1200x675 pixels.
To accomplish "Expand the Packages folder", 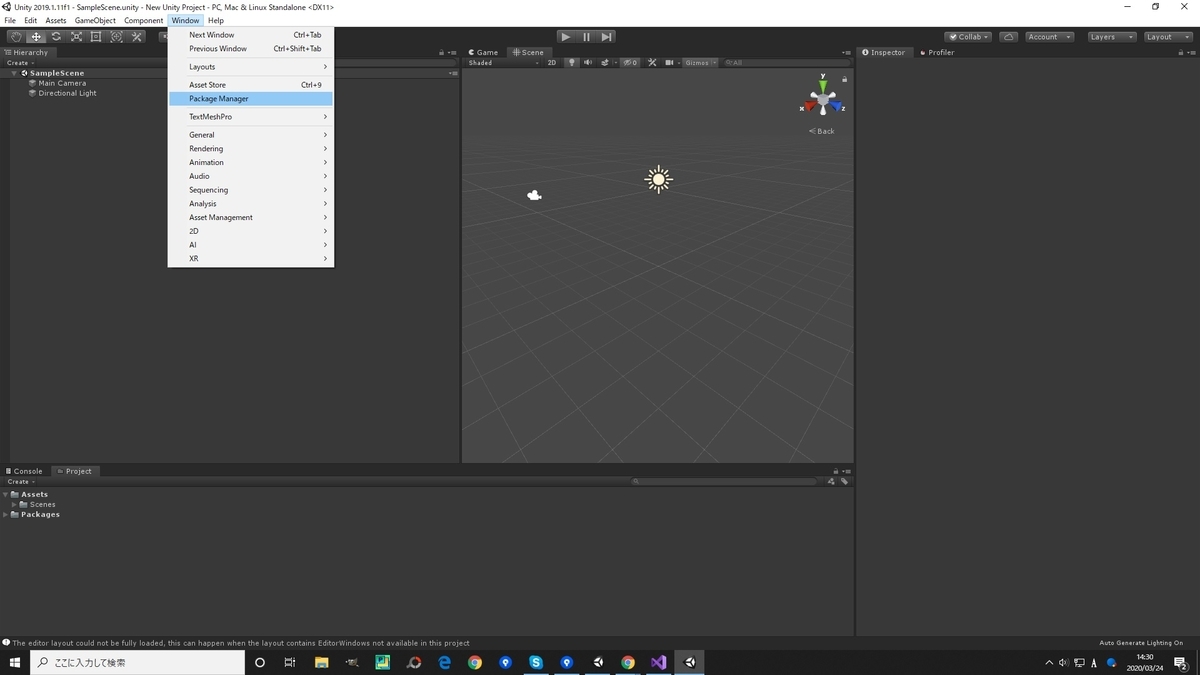I will click(6, 514).
